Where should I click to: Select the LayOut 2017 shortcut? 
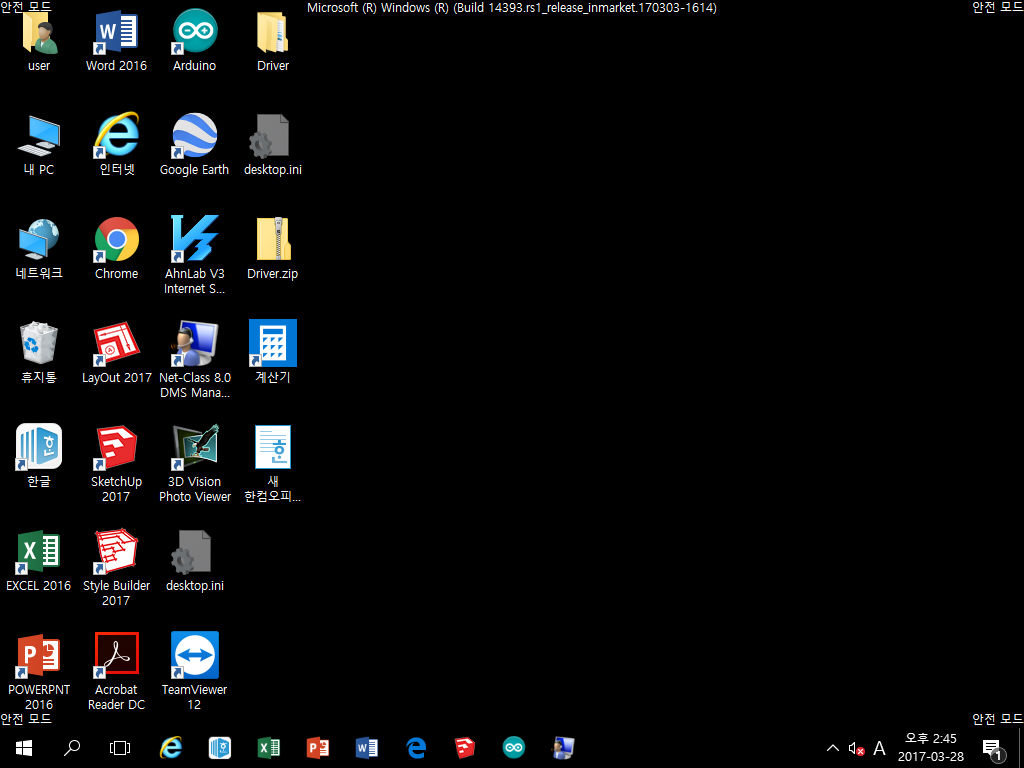coord(116,352)
